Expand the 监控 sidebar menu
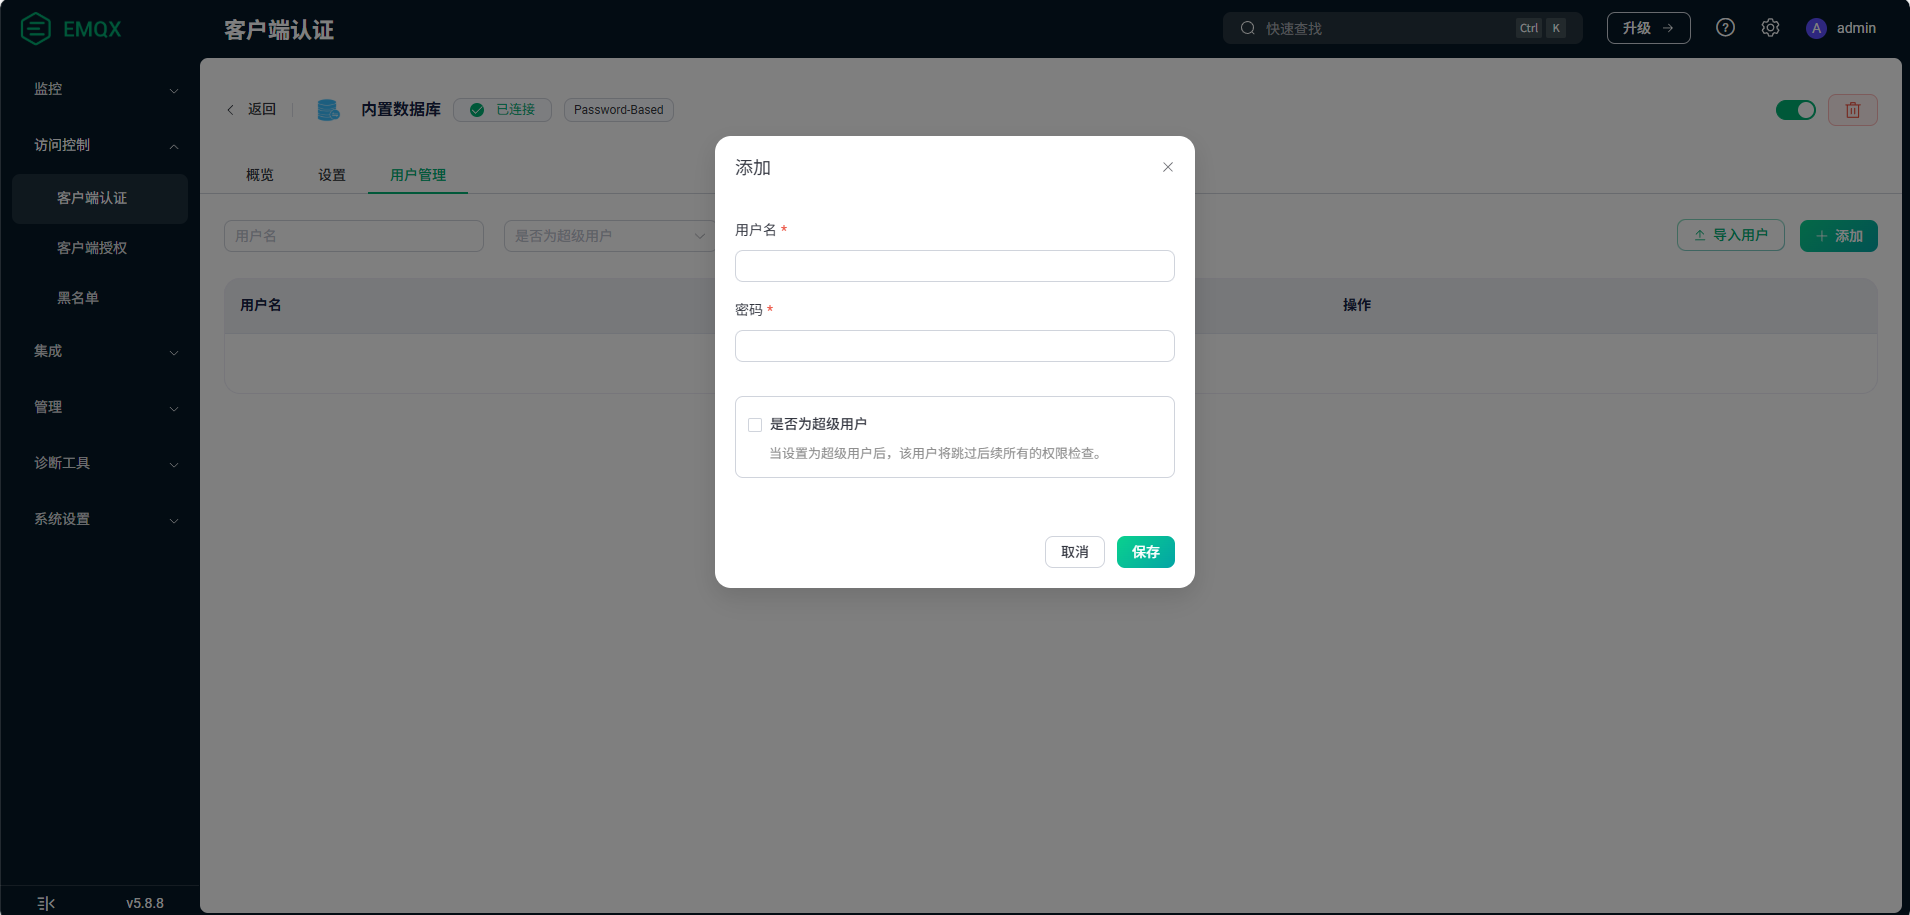This screenshot has width=1910, height=915. coord(100,89)
